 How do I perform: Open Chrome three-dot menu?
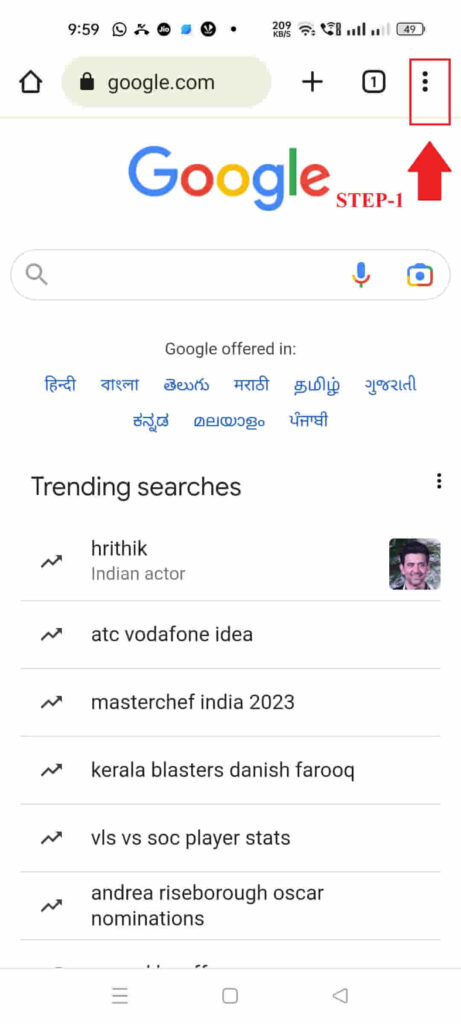pyautogui.click(x=425, y=82)
